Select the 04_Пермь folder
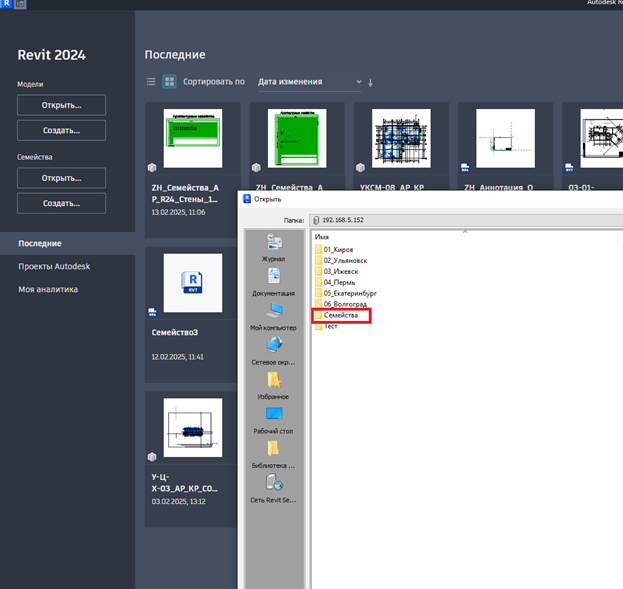 [x=335, y=283]
